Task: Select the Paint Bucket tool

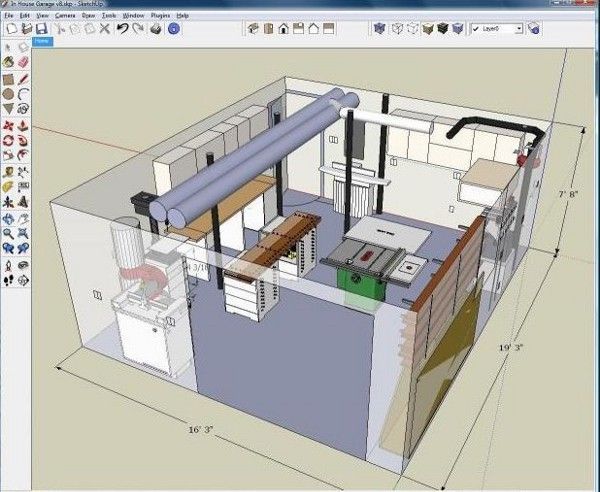Action: click(x=8, y=62)
